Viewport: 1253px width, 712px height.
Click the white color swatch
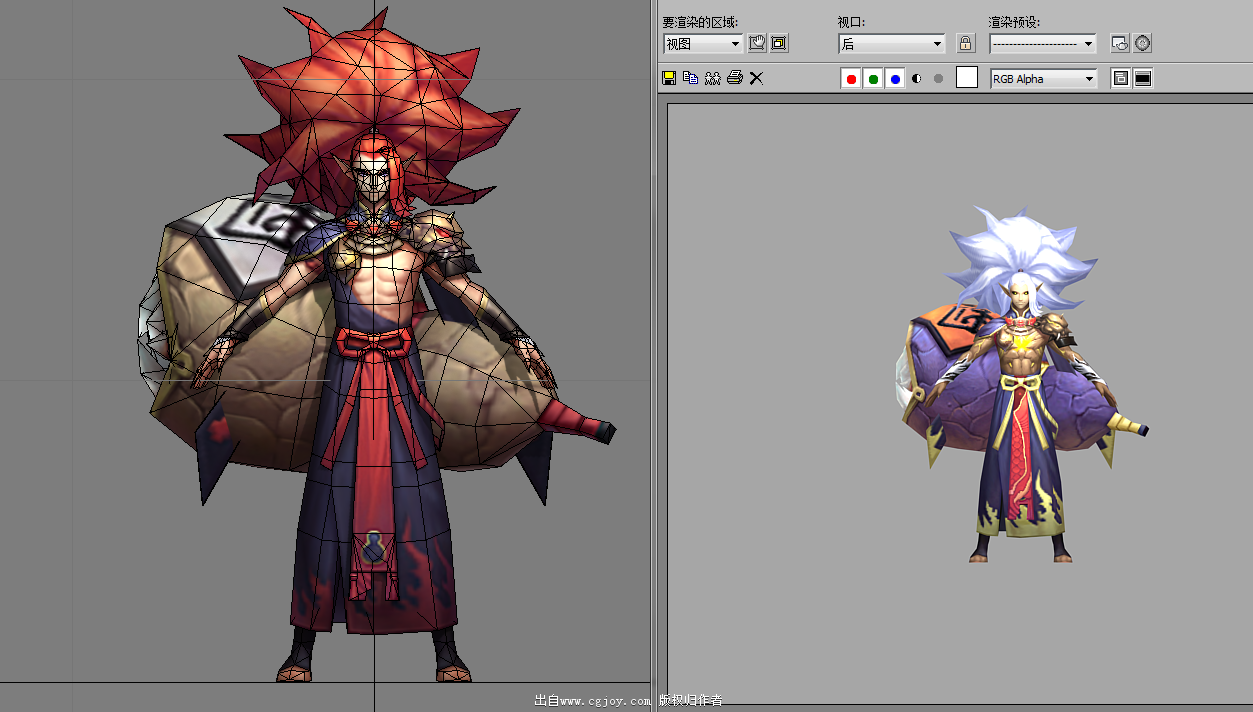pyautogui.click(x=967, y=78)
